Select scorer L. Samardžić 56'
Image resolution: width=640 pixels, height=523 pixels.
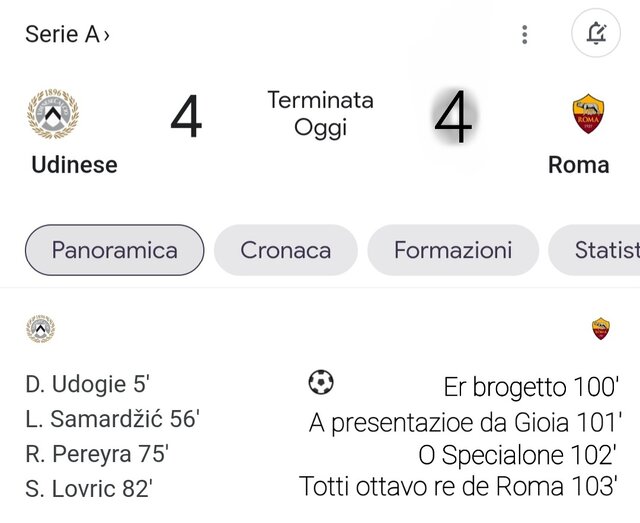pos(113,419)
